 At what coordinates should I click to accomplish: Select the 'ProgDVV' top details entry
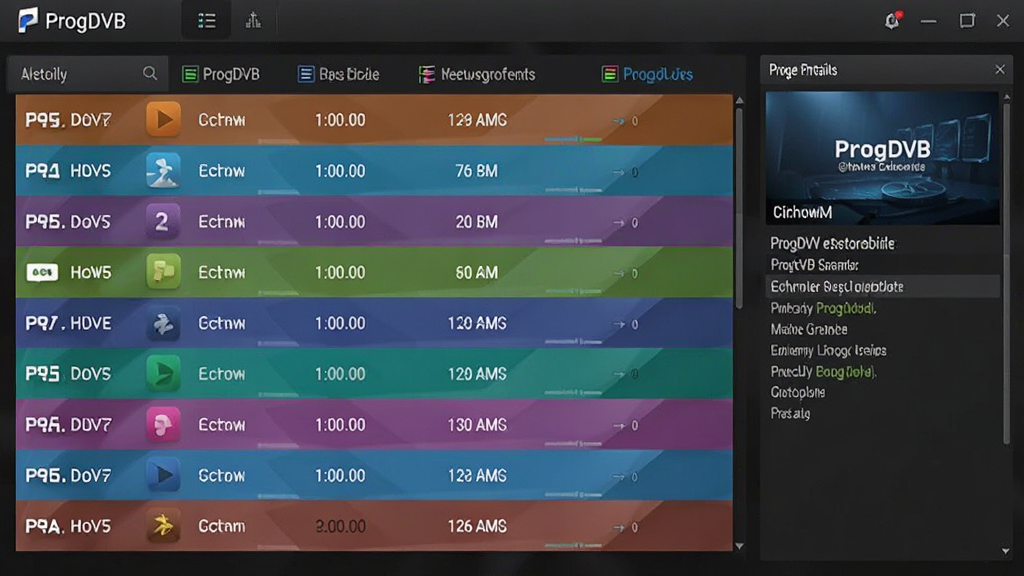[832, 244]
